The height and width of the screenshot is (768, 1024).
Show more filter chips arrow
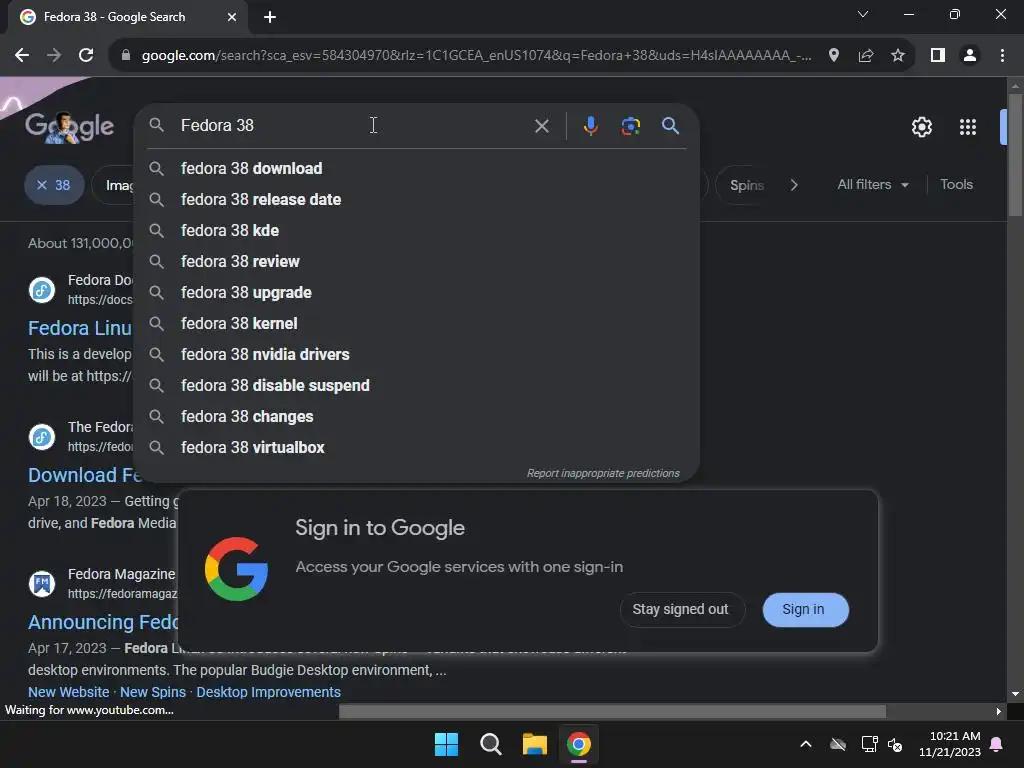pyautogui.click(x=794, y=185)
